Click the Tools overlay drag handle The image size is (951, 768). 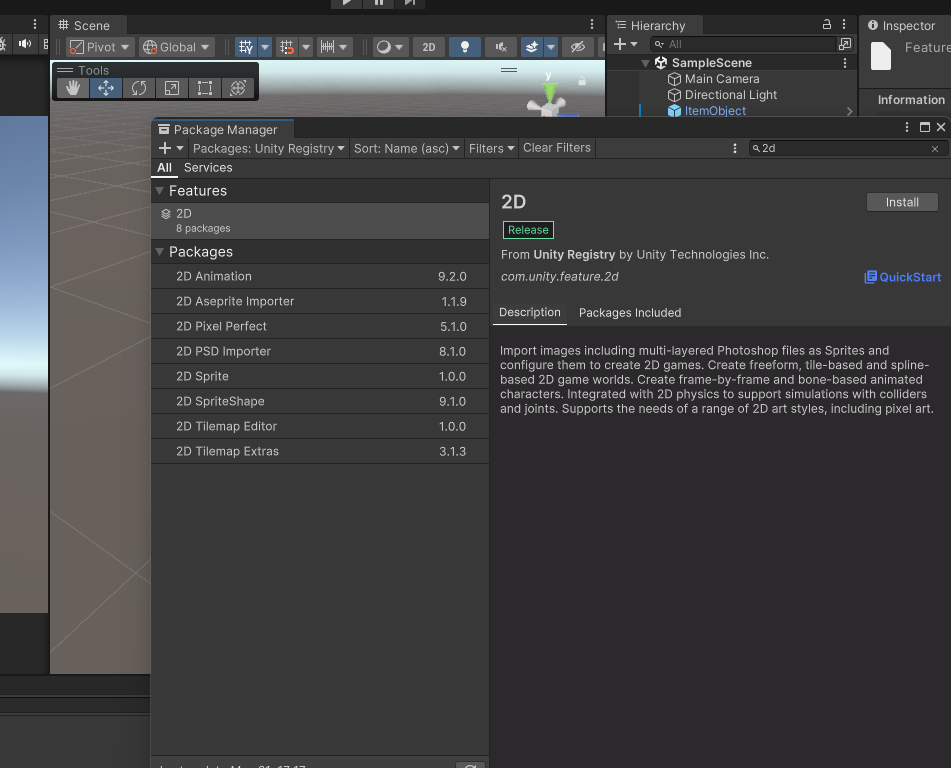[65, 70]
